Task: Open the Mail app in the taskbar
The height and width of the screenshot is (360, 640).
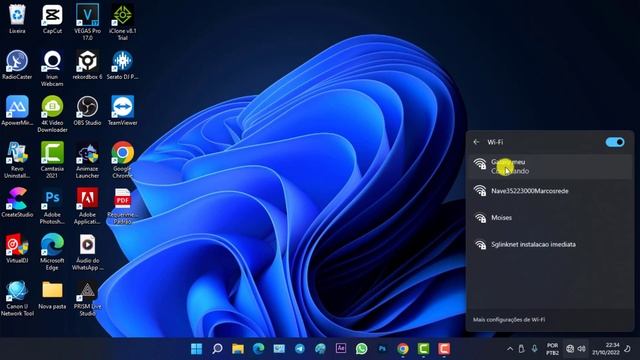Action: pyautogui.click(x=279, y=349)
